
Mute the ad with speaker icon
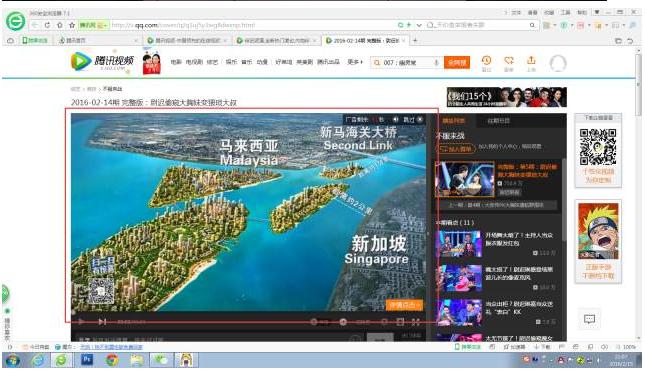(x=395, y=119)
